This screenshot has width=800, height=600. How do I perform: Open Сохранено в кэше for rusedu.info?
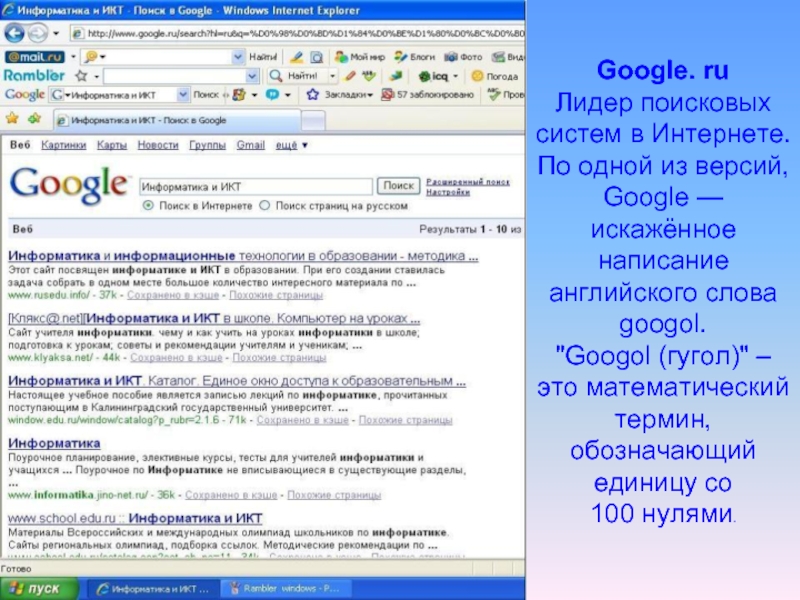tap(173, 295)
